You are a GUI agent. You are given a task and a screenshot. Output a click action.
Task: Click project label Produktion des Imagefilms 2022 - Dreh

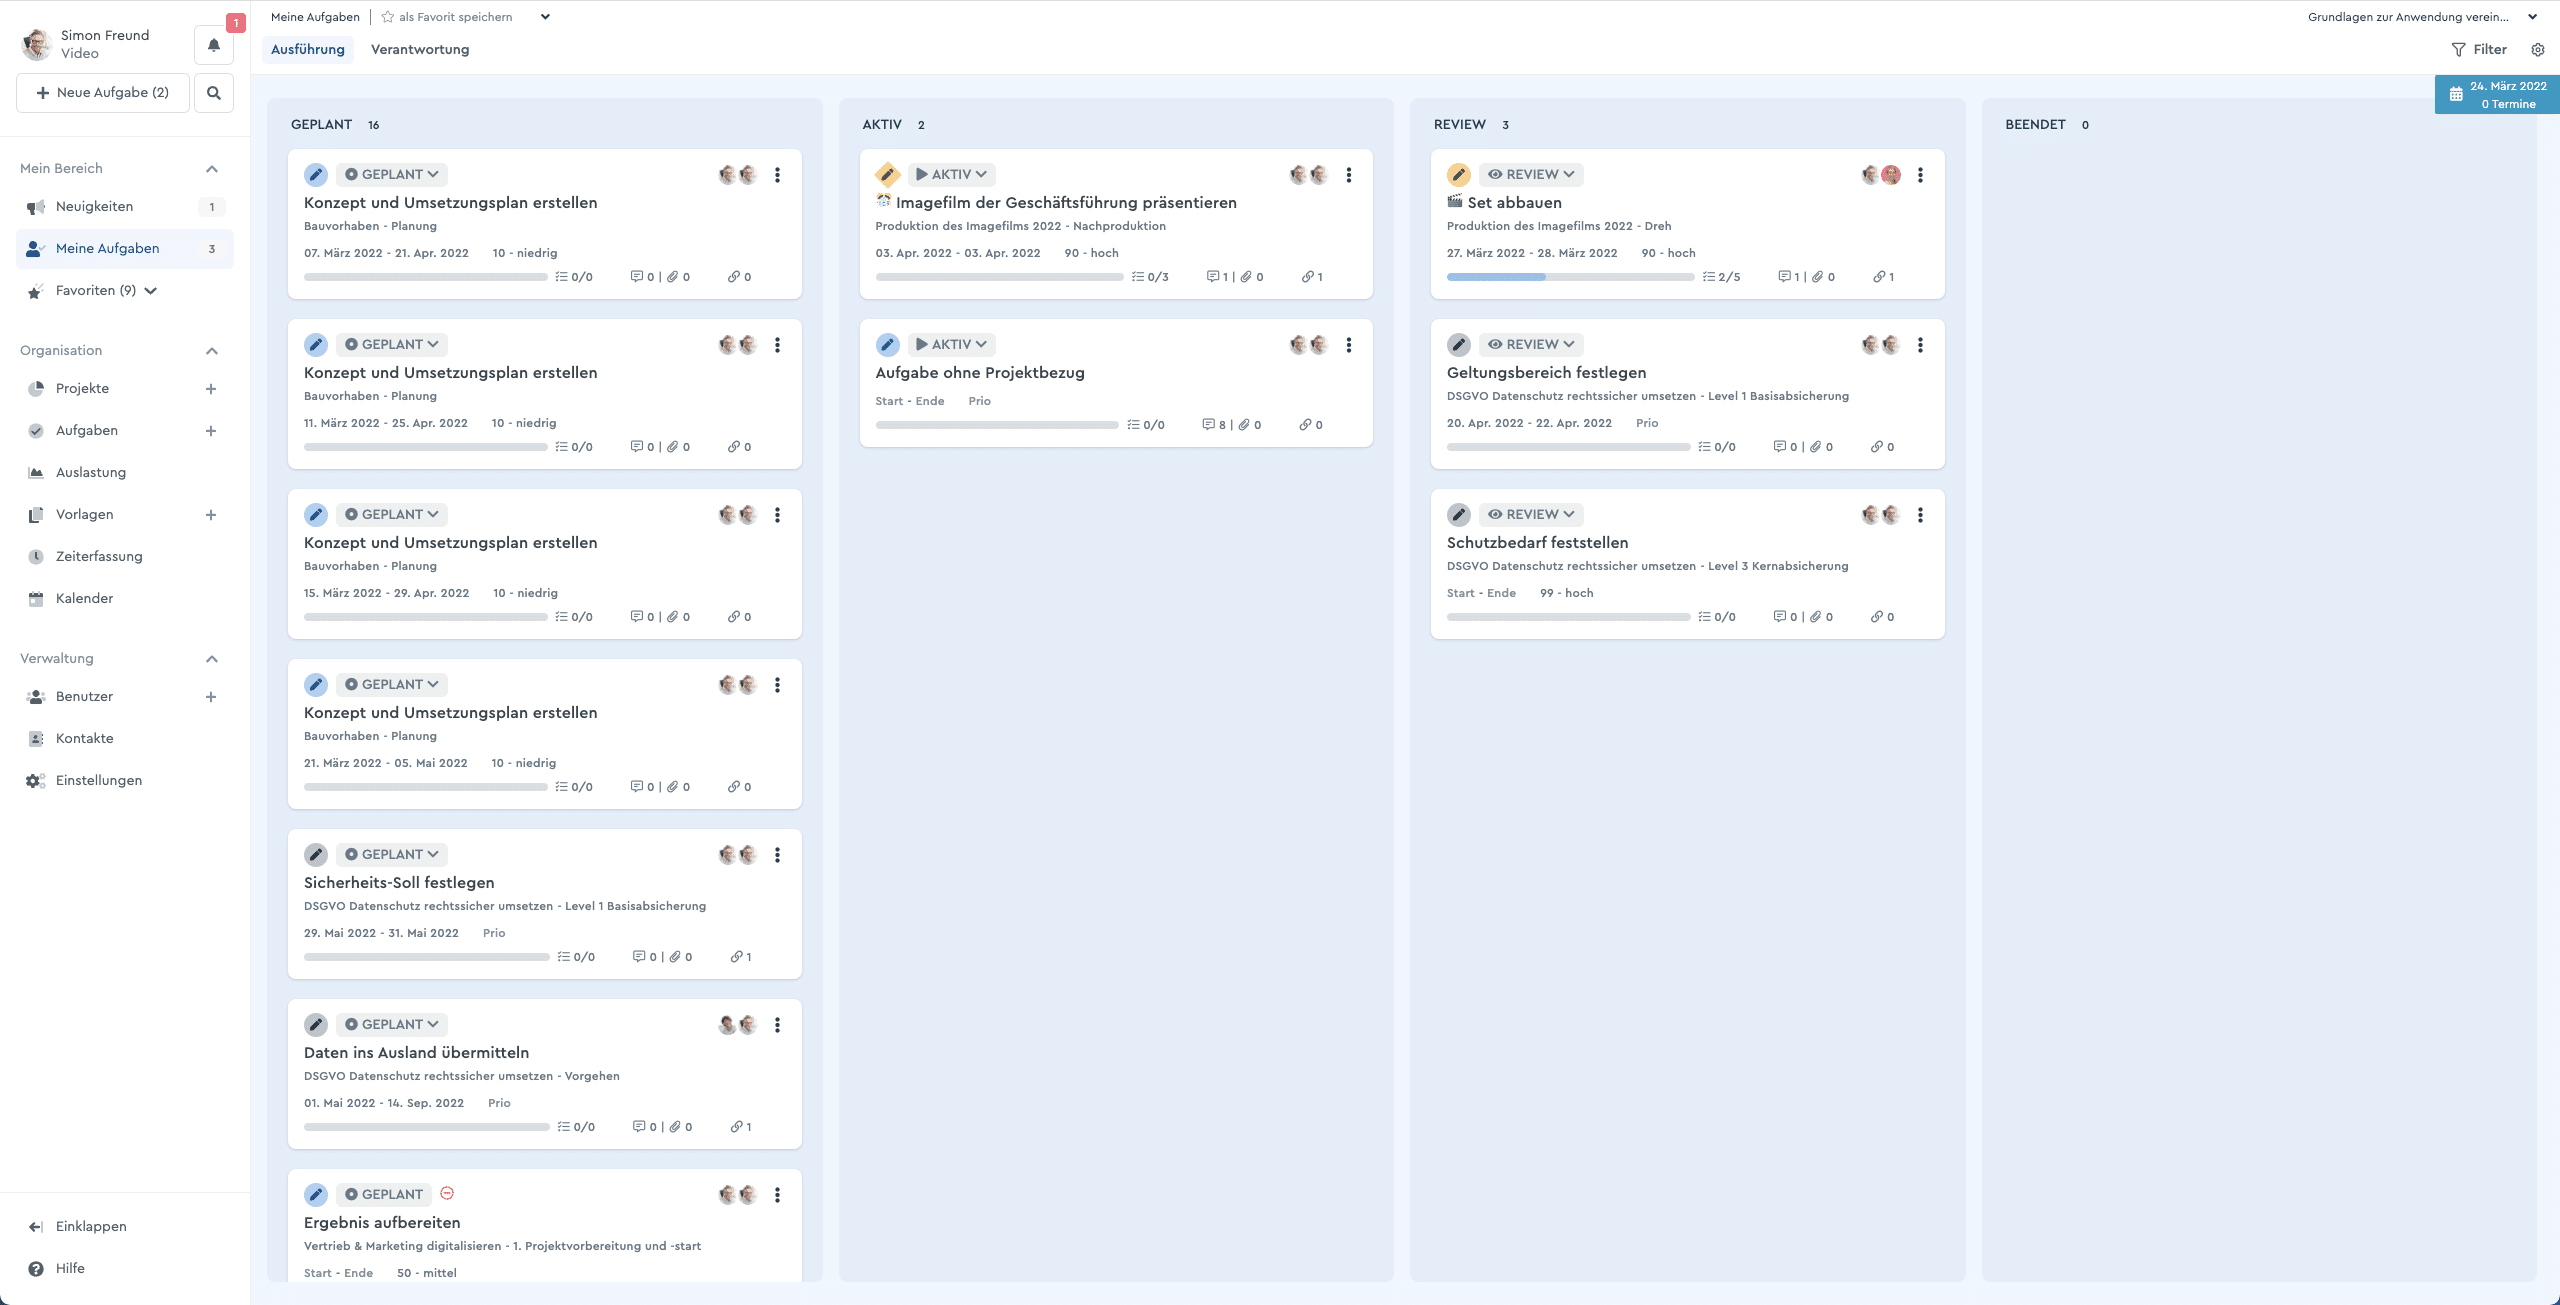(1558, 226)
